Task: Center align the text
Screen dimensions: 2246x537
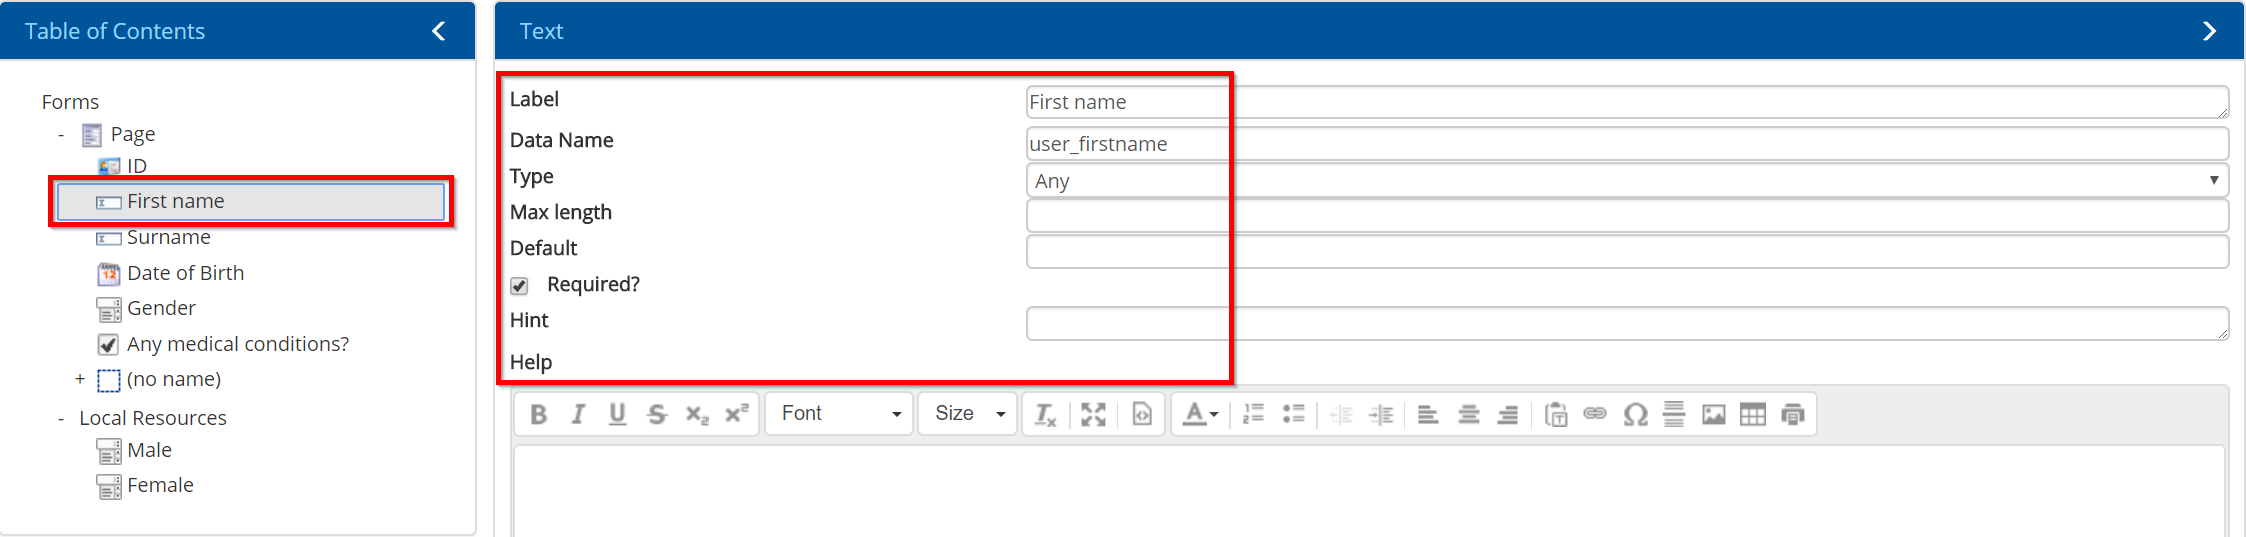Action: click(1468, 414)
